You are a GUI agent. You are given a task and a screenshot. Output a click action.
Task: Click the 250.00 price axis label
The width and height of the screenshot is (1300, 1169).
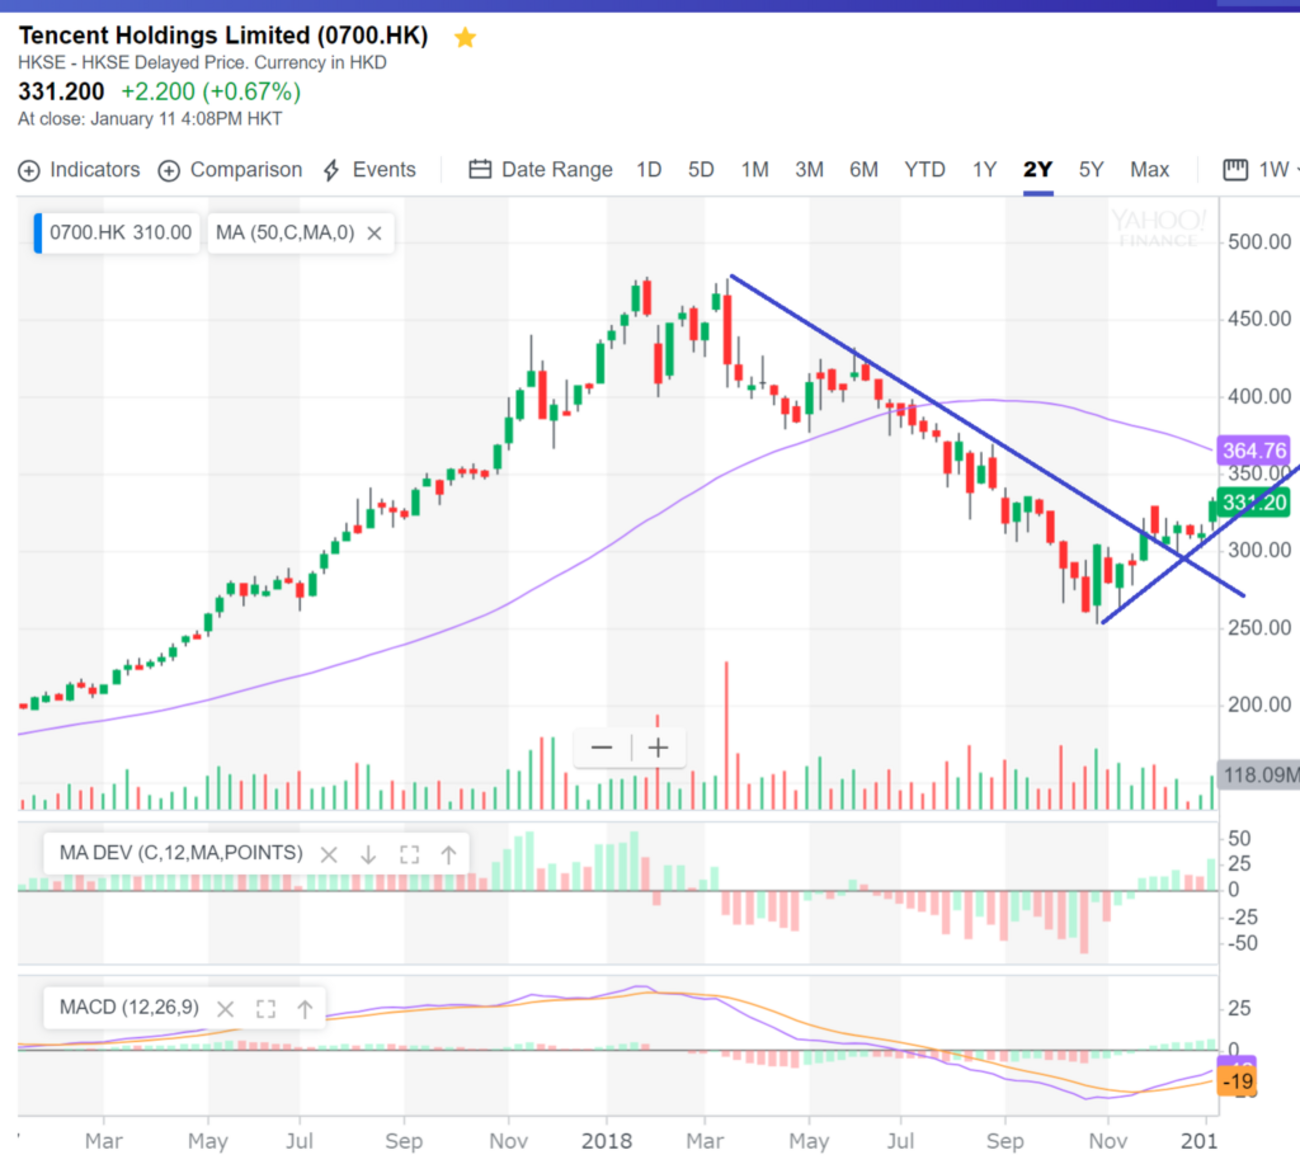pos(1260,628)
